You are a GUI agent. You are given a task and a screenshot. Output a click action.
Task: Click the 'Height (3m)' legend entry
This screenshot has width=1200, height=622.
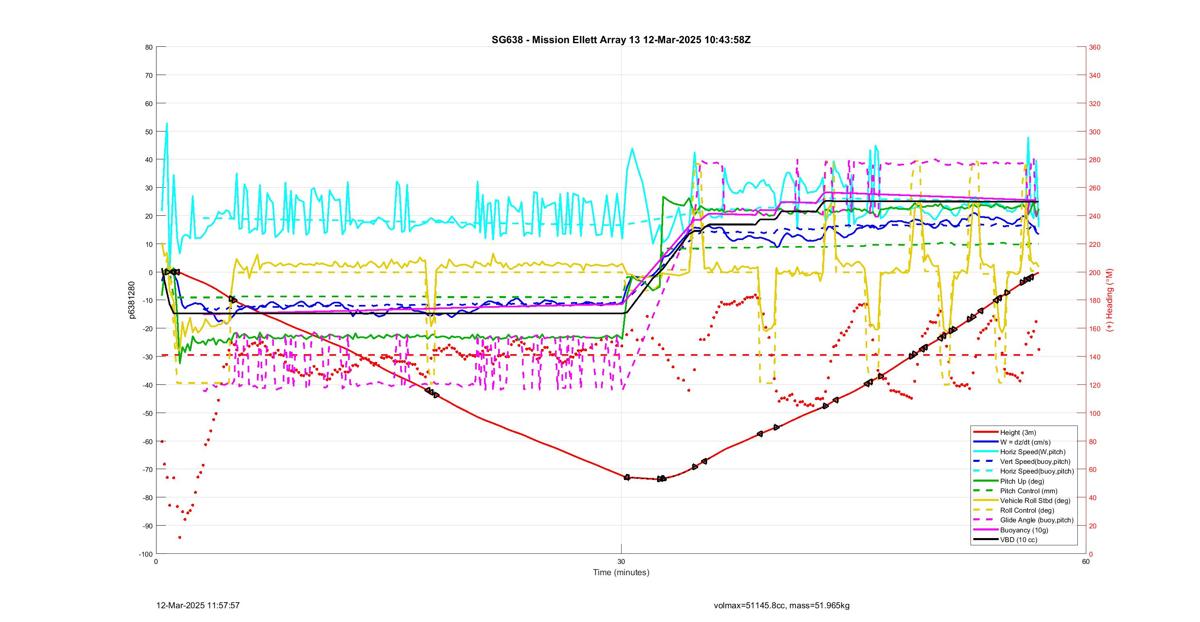click(x=1018, y=431)
